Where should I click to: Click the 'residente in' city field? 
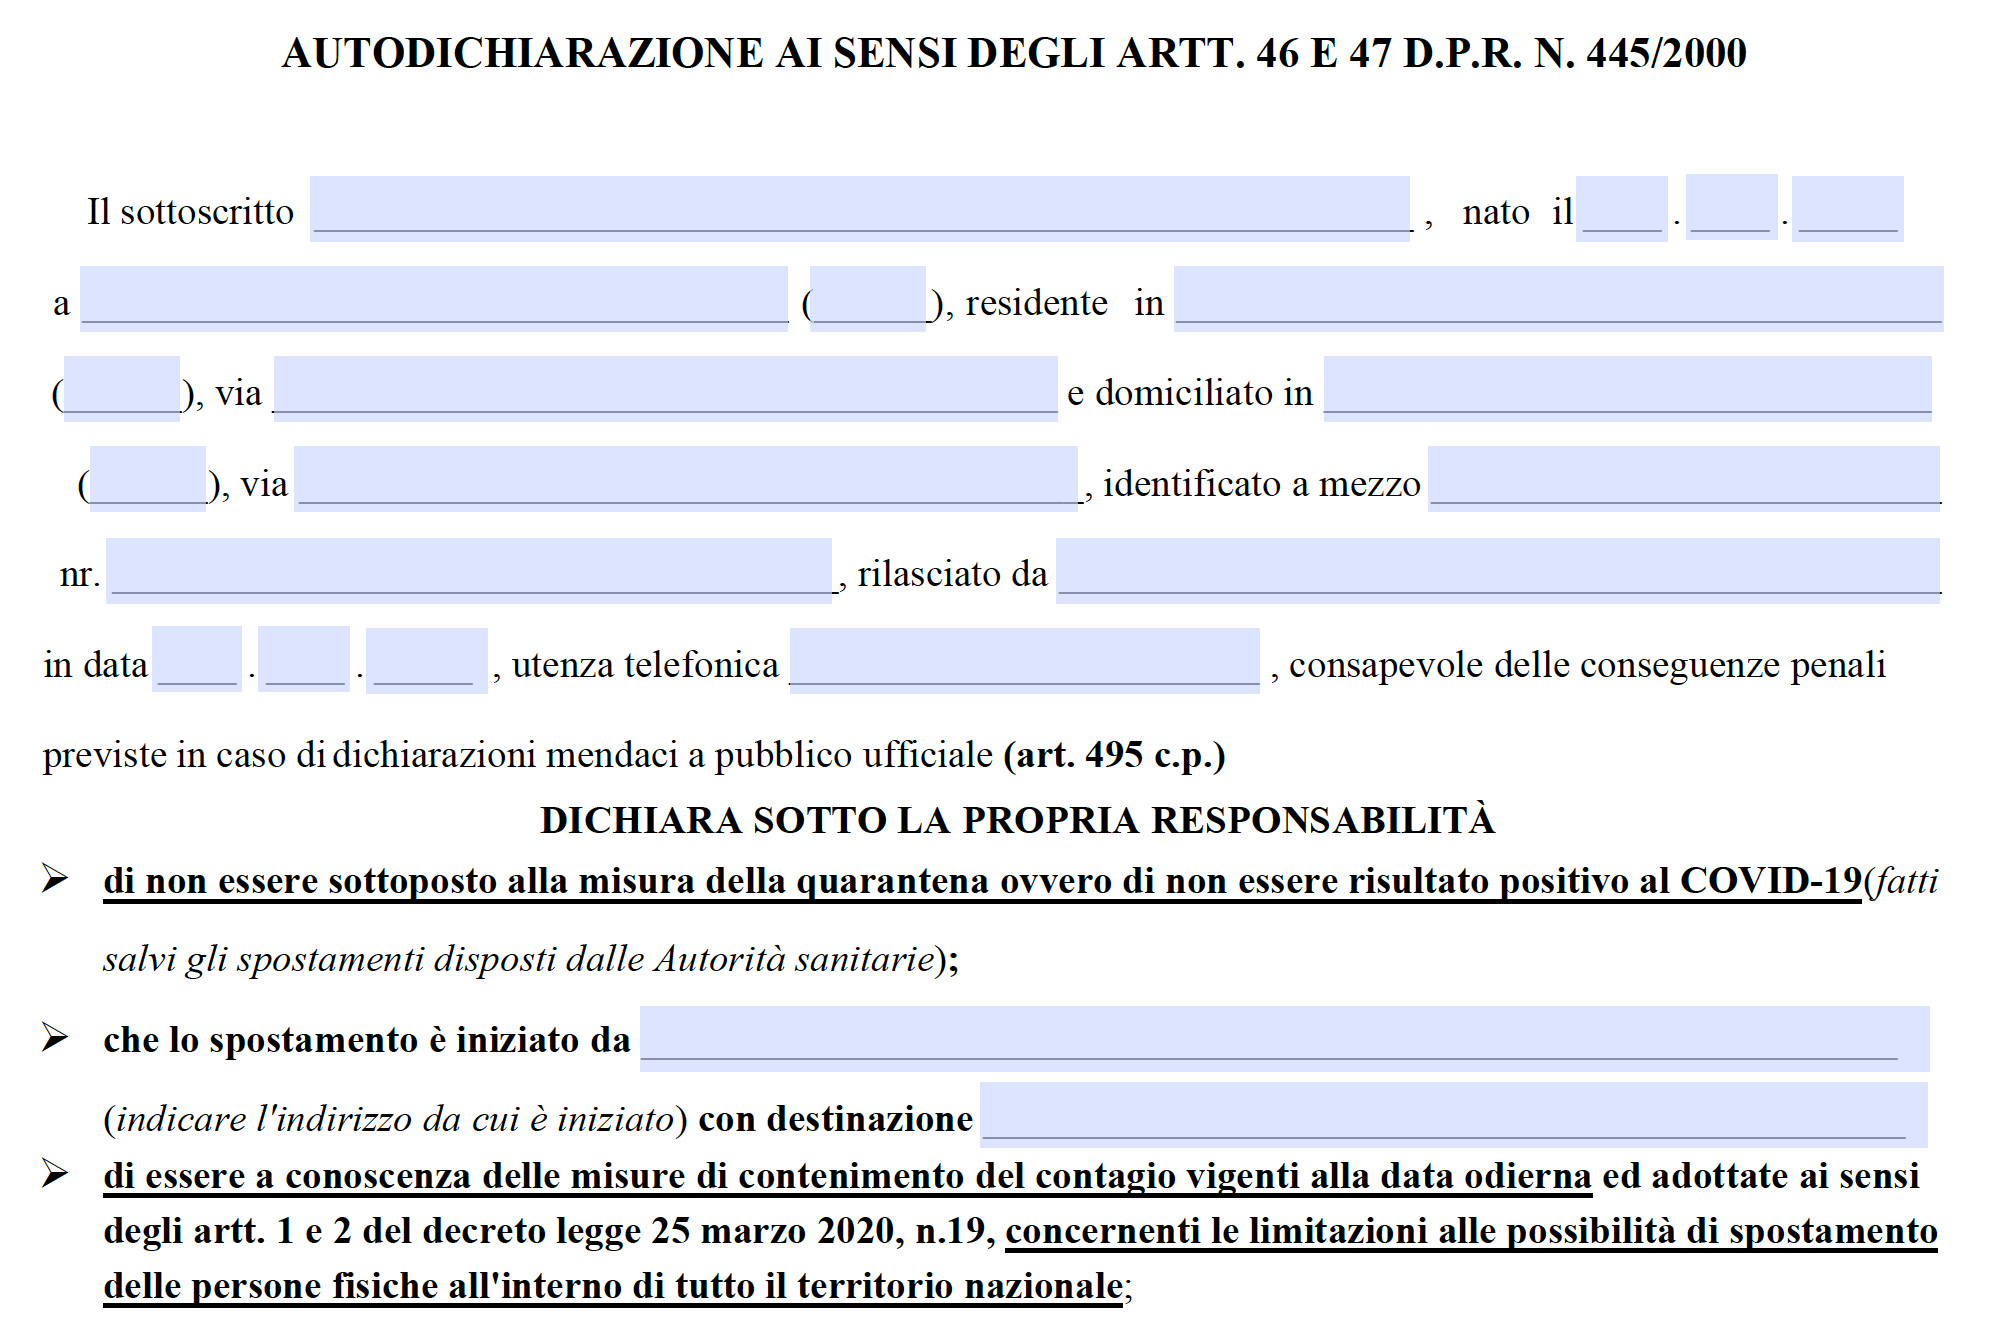point(1558,298)
